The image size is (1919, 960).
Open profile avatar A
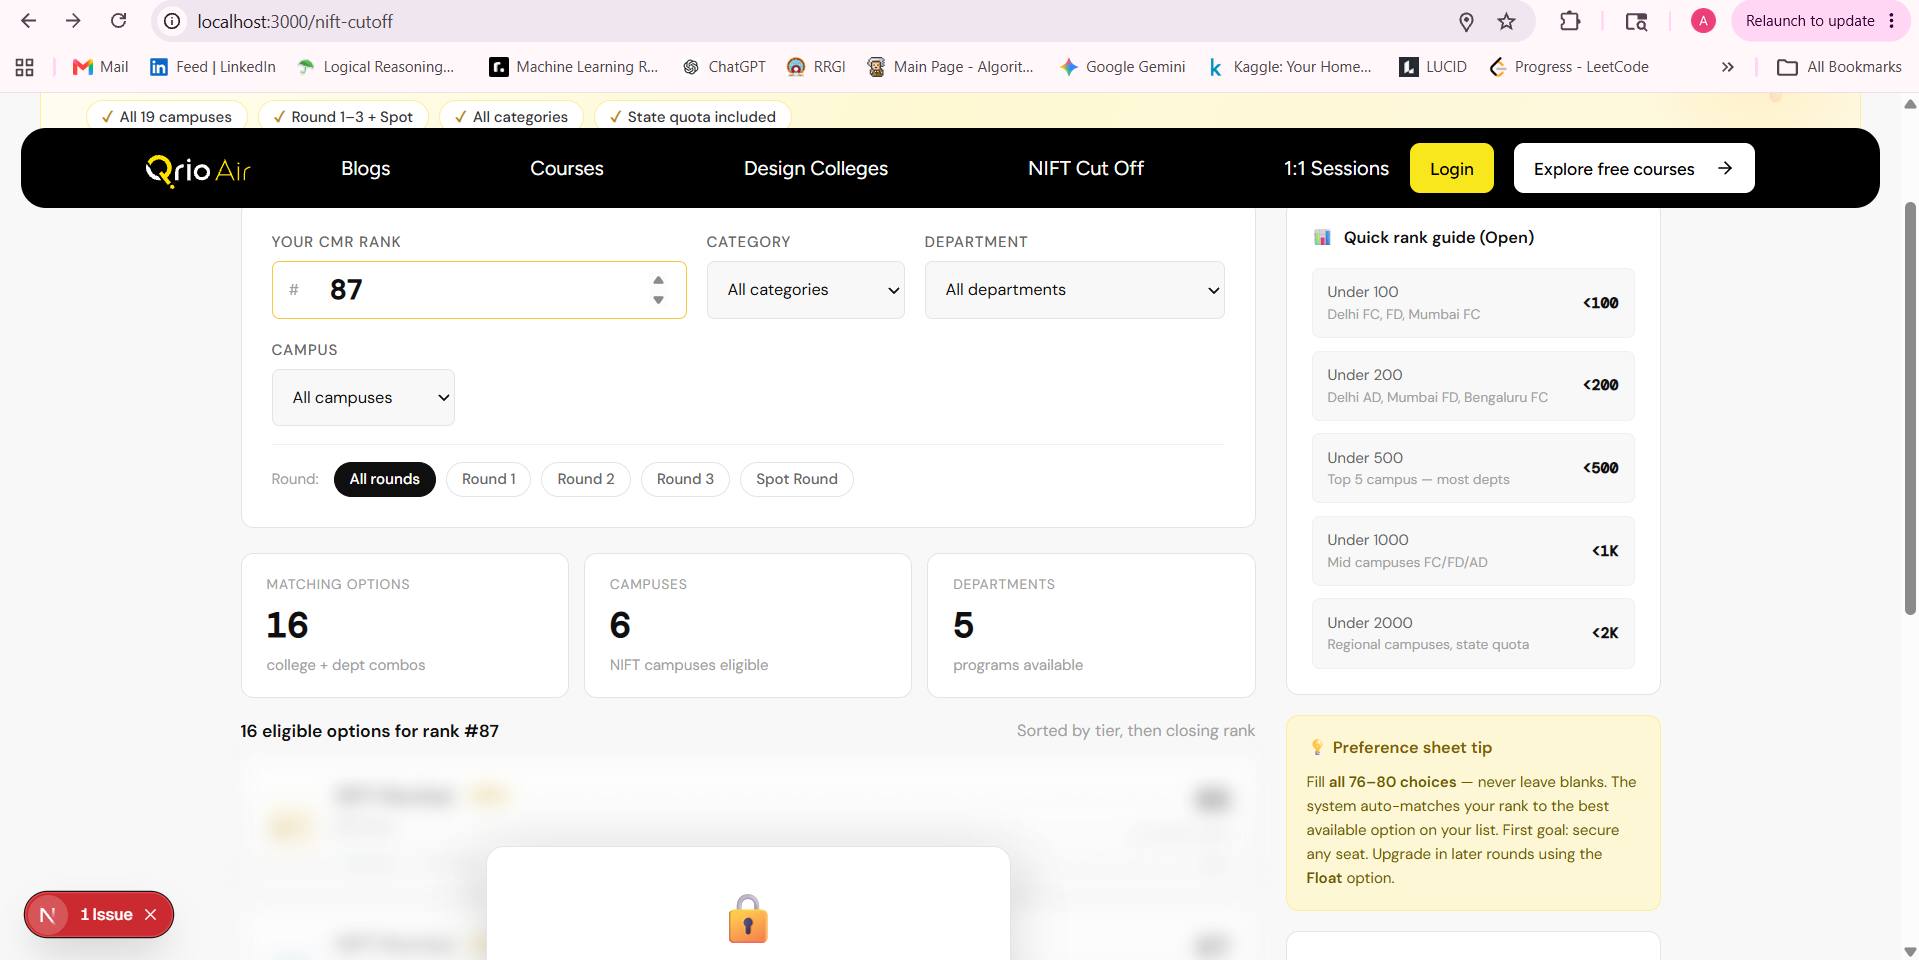coord(1703,21)
